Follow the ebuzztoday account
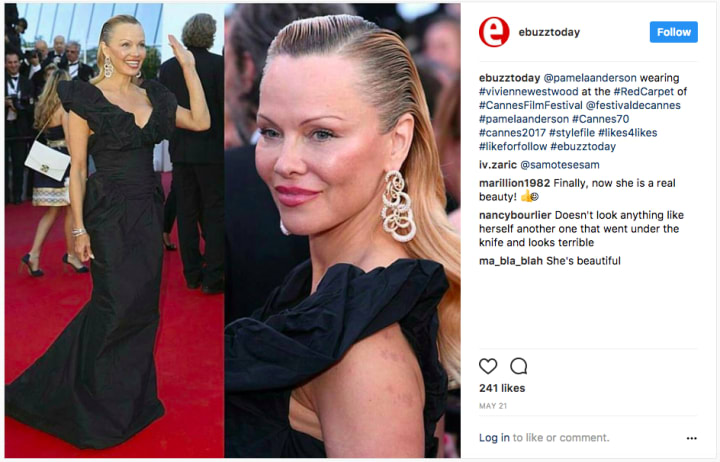The image size is (720, 462). click(x=674, y=32)
